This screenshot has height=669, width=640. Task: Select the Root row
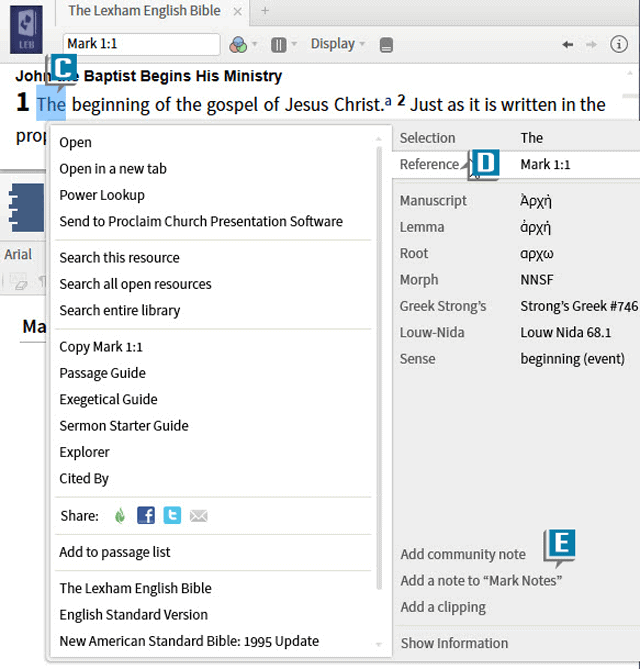click(x=516, y=254)
